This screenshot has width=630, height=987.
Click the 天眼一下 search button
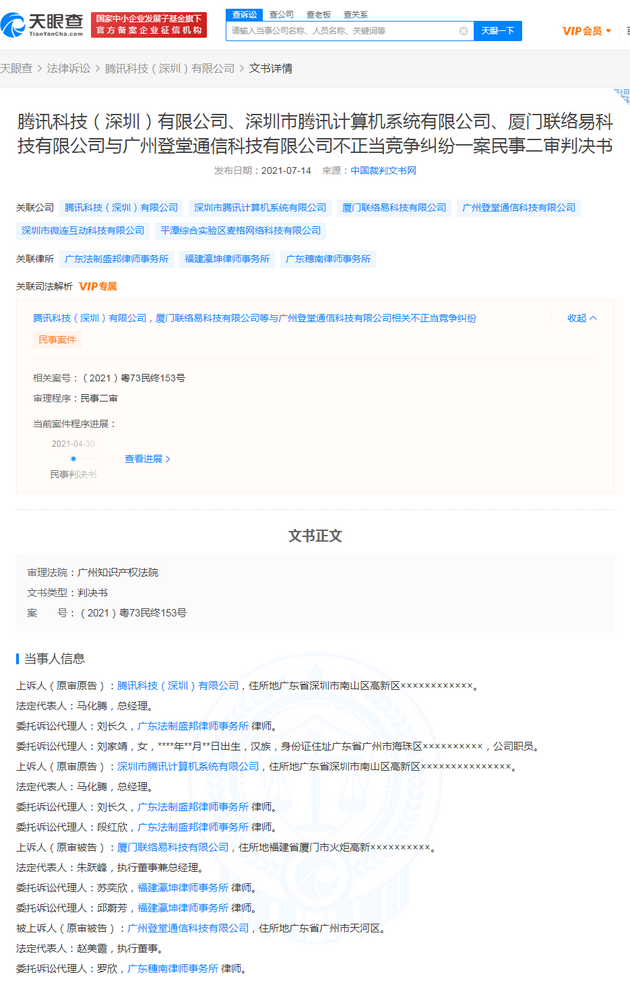coord(498,31)
